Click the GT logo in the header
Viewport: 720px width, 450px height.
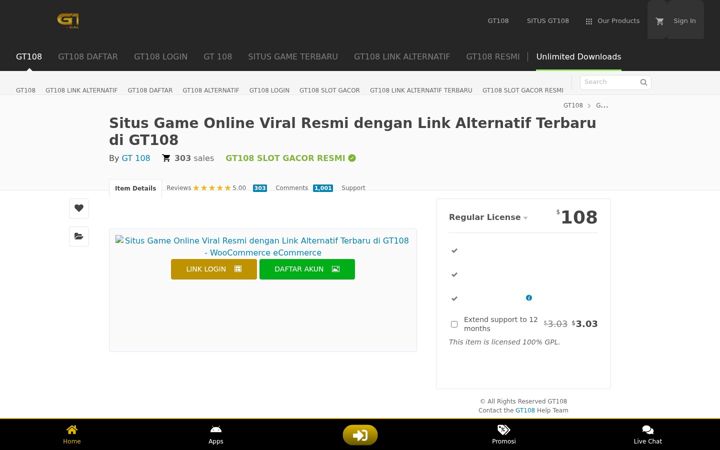pos(68,21)
